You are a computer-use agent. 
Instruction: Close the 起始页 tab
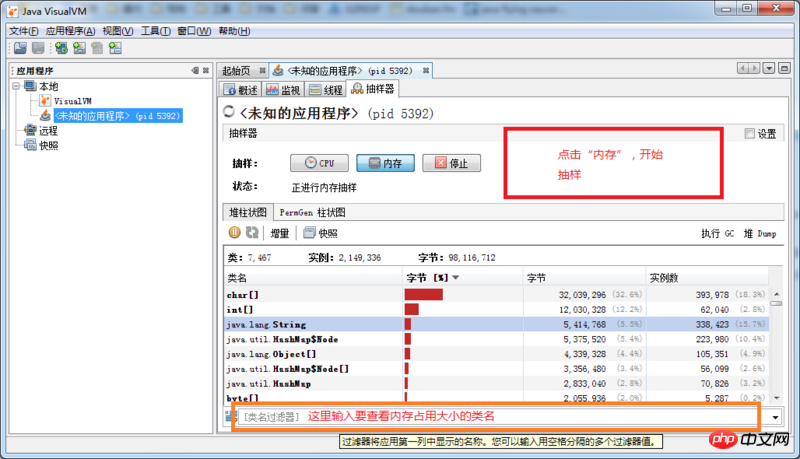coord(262,70)
